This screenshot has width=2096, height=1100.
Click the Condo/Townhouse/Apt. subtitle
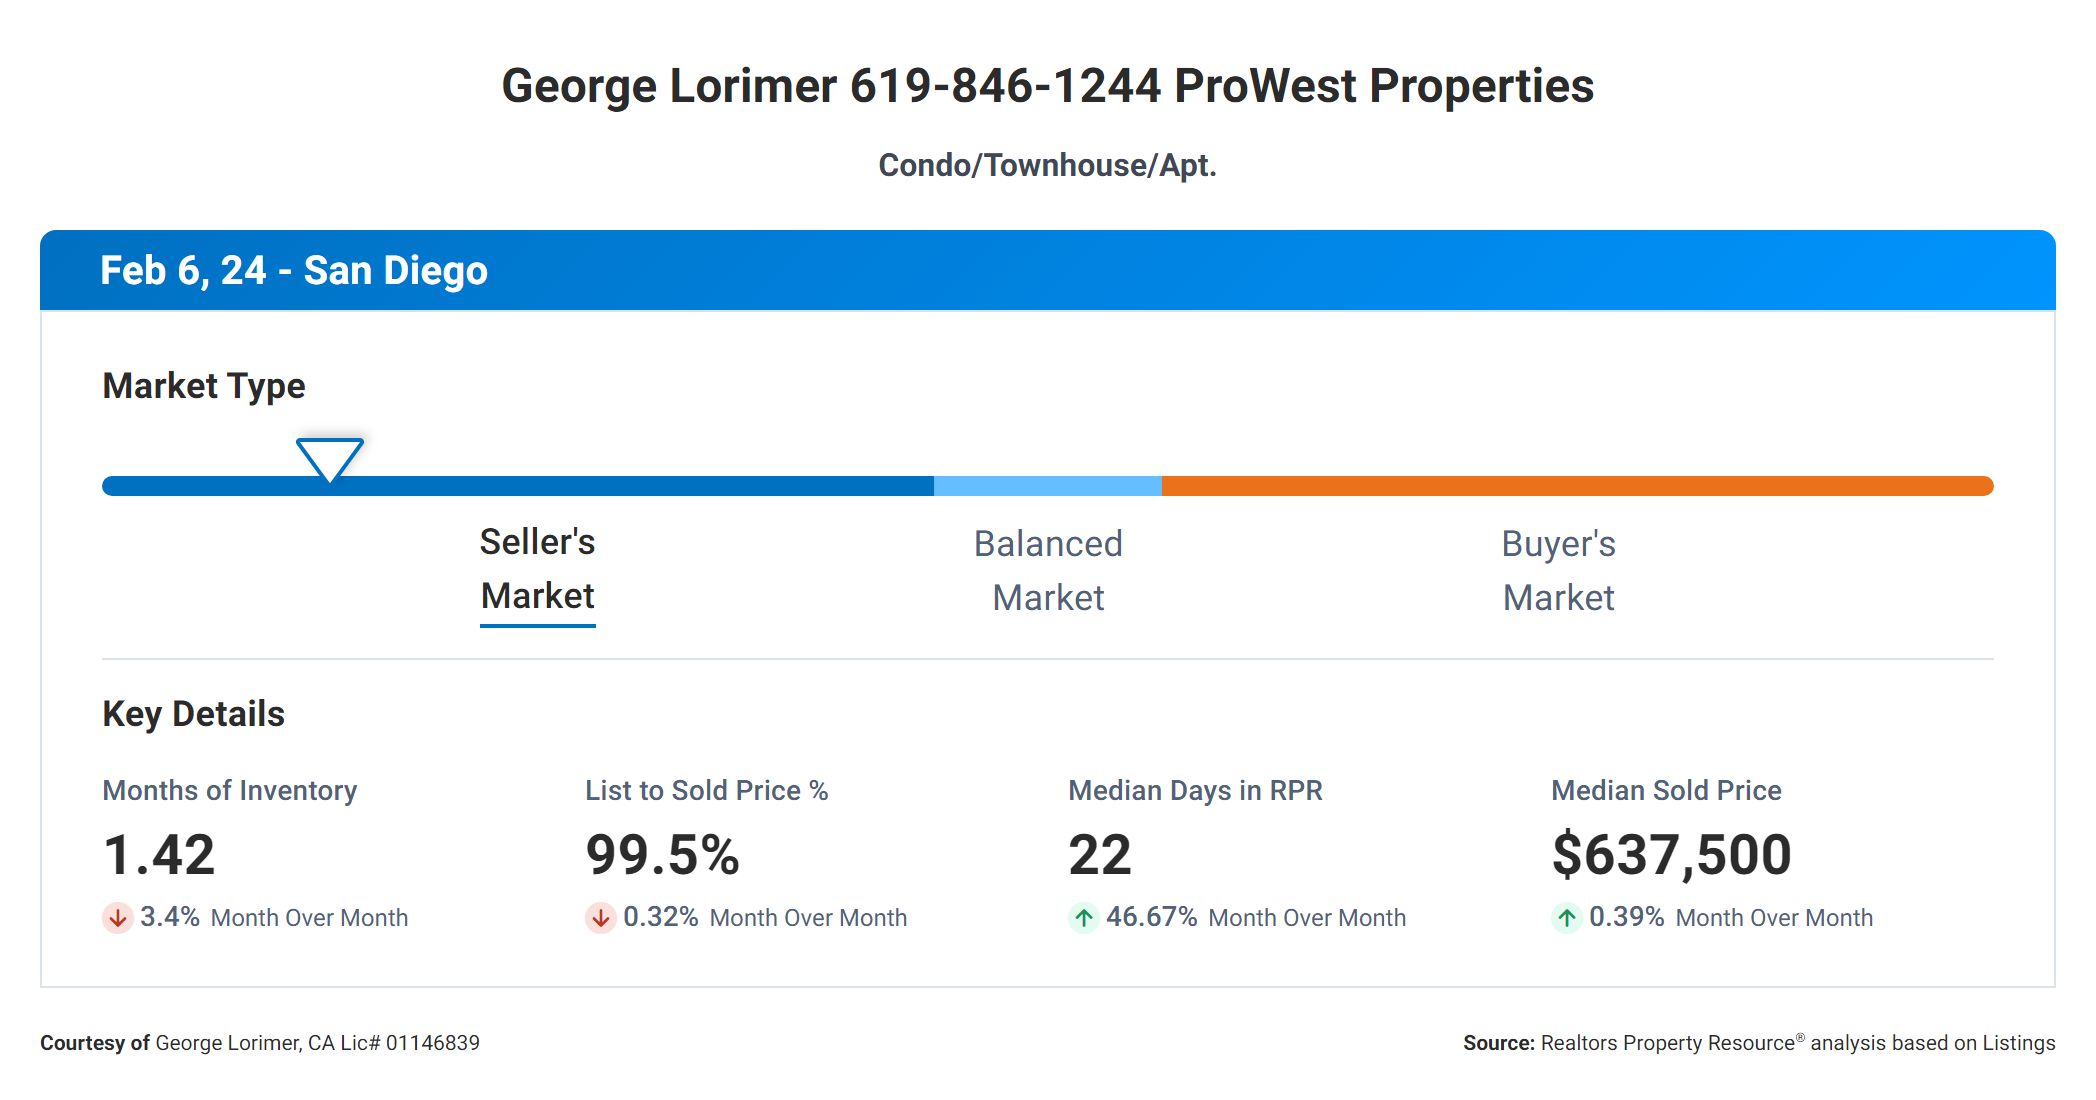[x=1047, y=165]
